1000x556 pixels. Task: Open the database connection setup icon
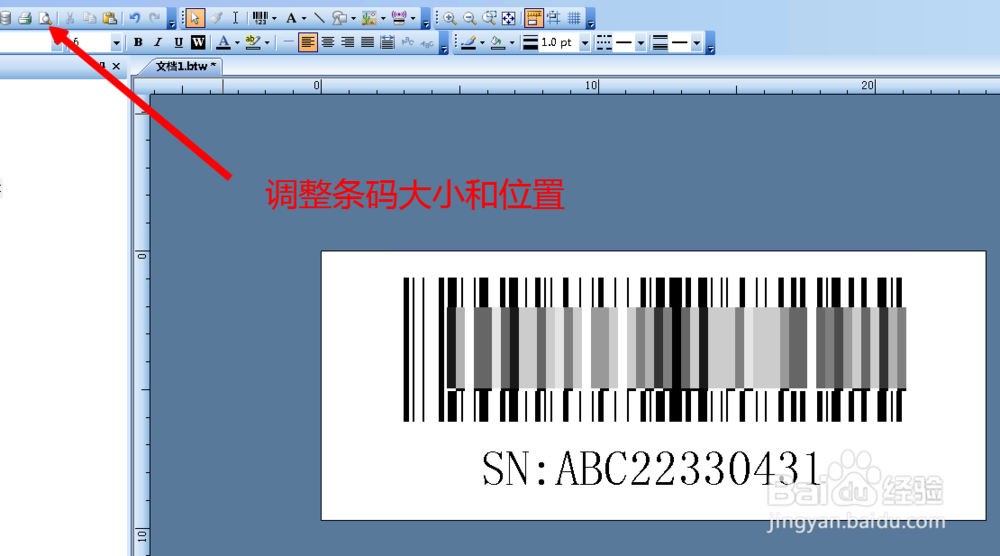5,18
